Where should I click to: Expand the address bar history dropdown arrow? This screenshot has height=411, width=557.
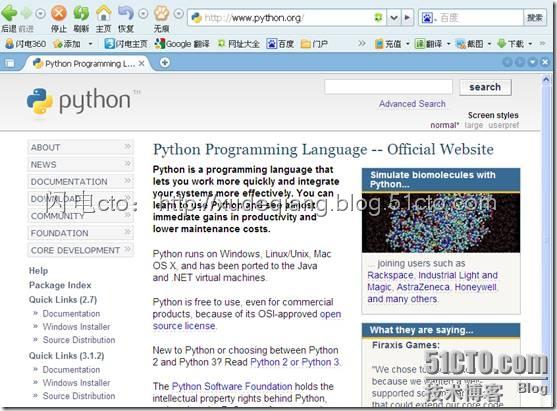click(394, 17)
